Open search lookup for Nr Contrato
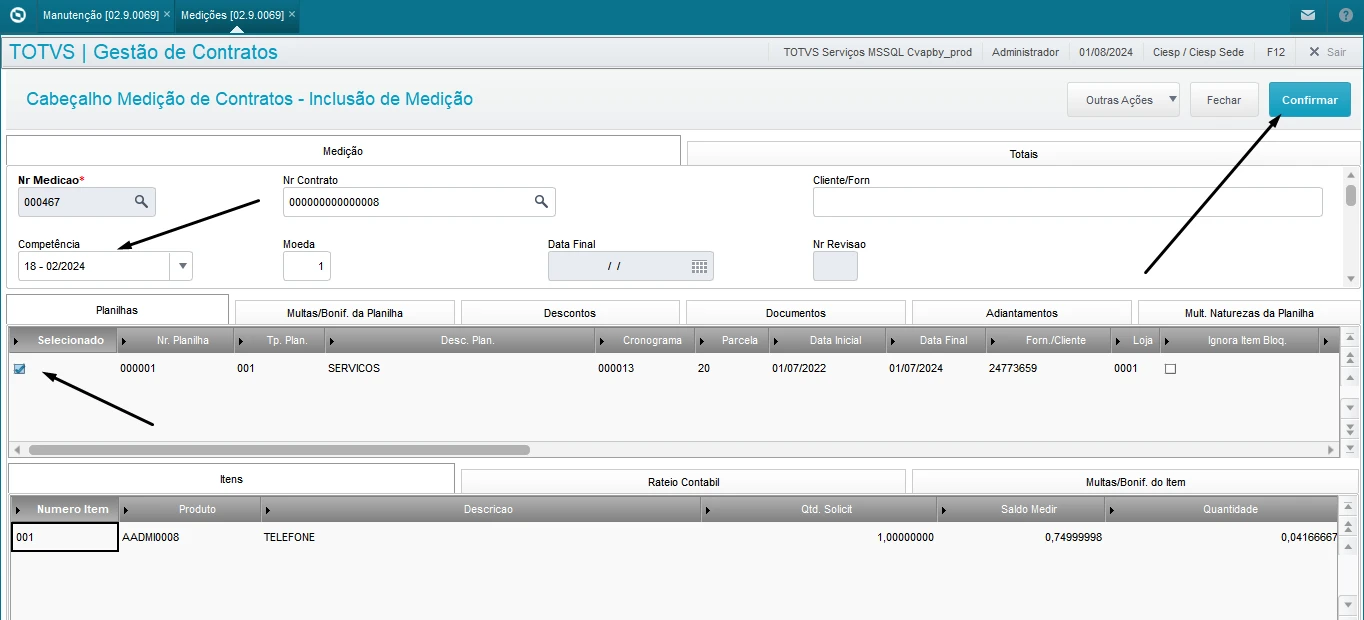1364x620 pixels. (541, 202)
